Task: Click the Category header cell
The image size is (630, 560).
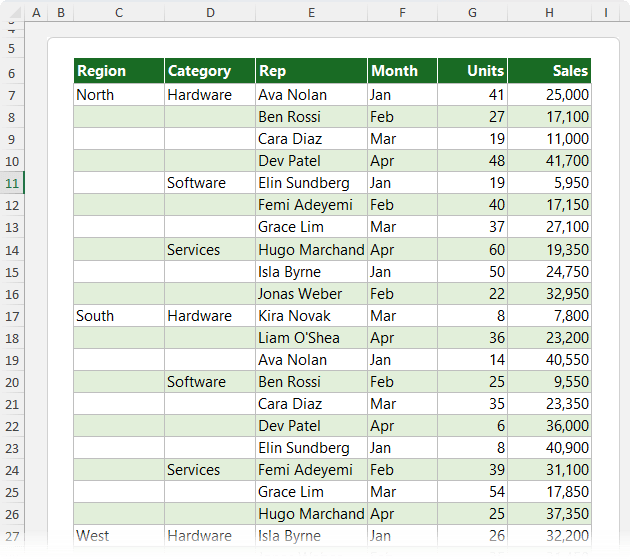Action: 210,71
